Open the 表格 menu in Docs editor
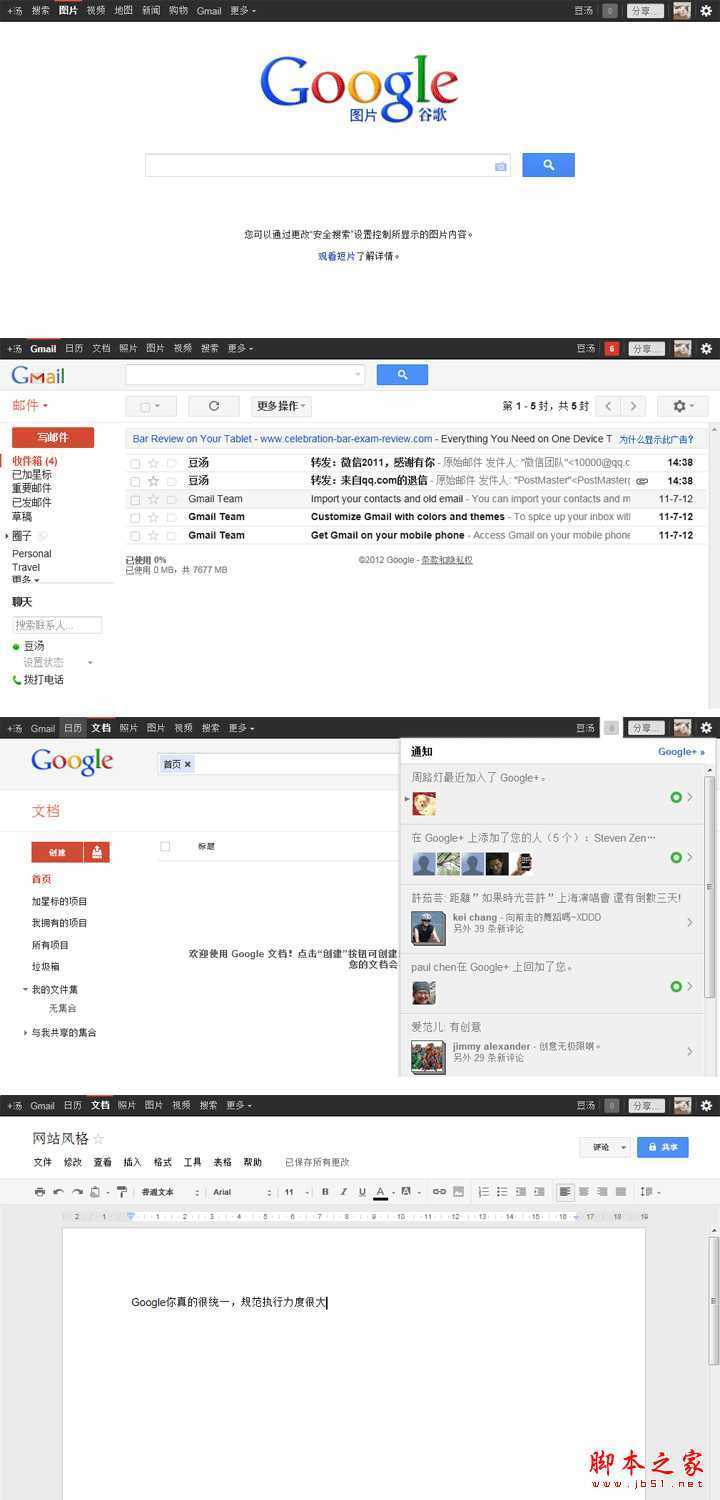The height and width of the screenshot is (1500, 720). [x=222, y=1162]
